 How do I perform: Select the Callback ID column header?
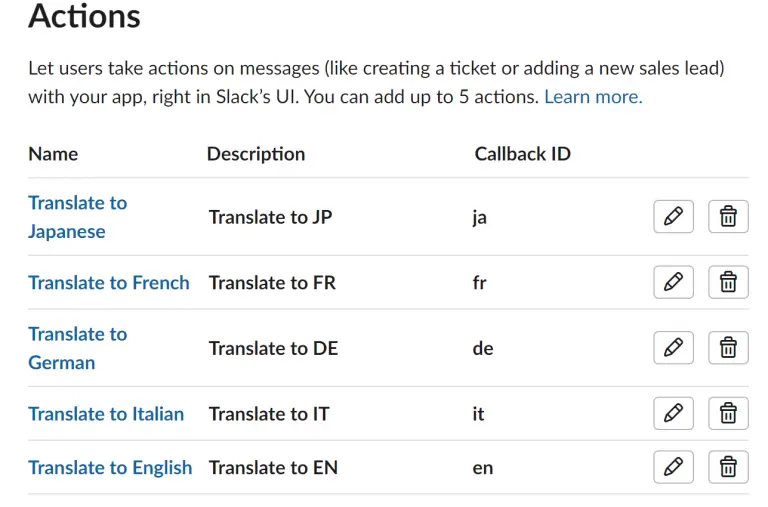pos(523,154)
